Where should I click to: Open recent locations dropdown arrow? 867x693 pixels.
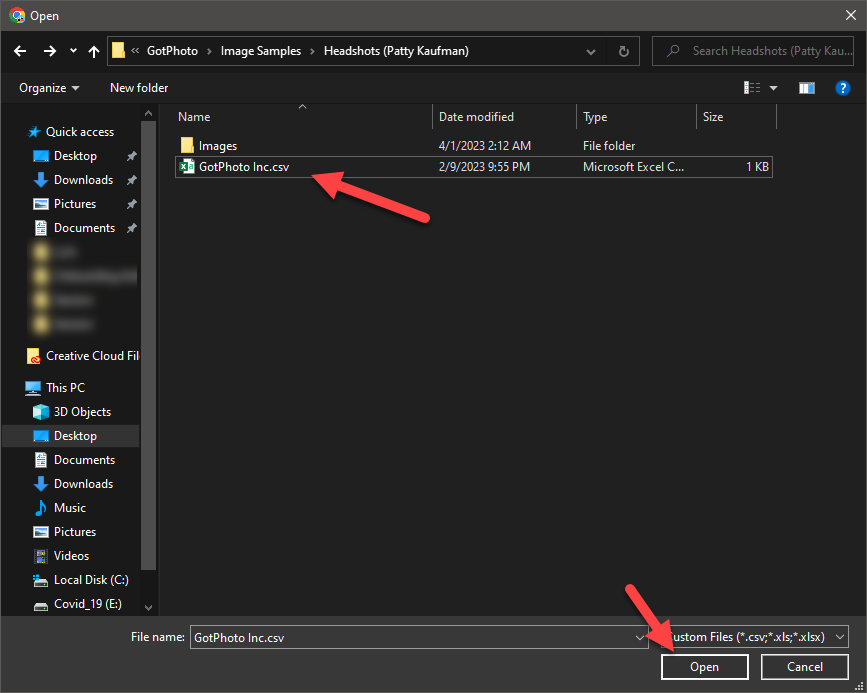pos(73,51)
